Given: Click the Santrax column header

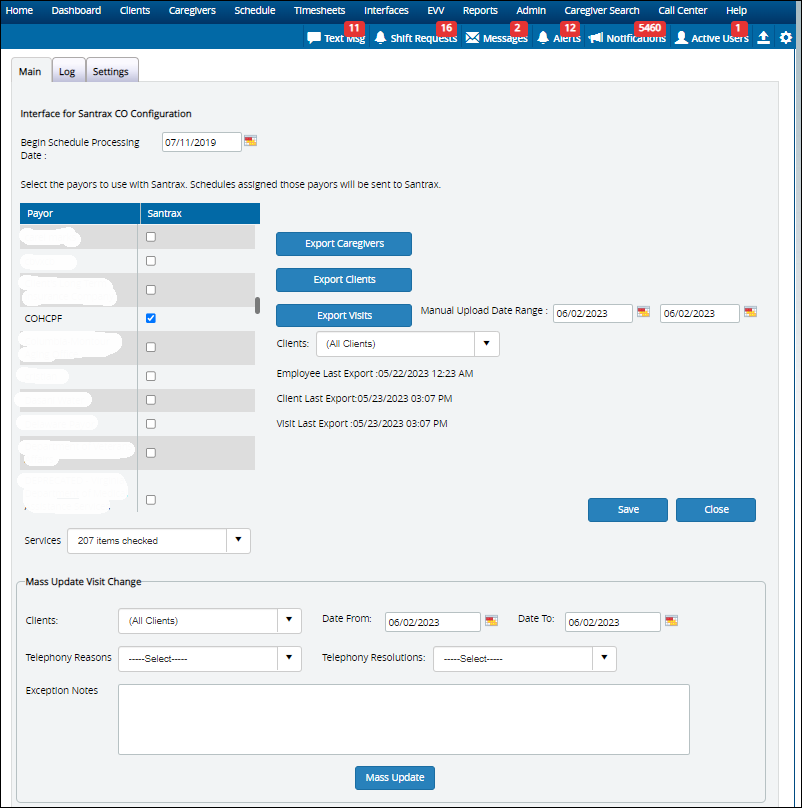Looking at the screenshot, I should point(200,213).
